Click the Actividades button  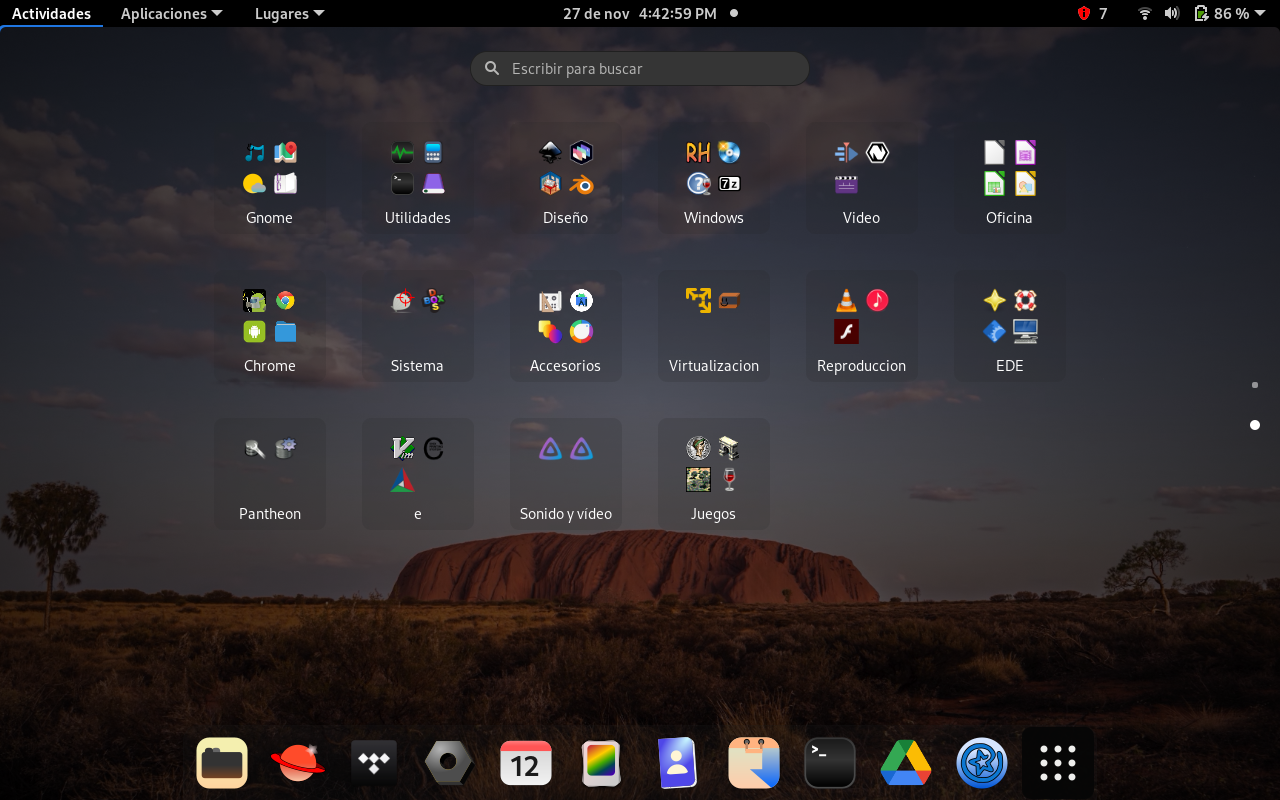(x=51, y=13)
